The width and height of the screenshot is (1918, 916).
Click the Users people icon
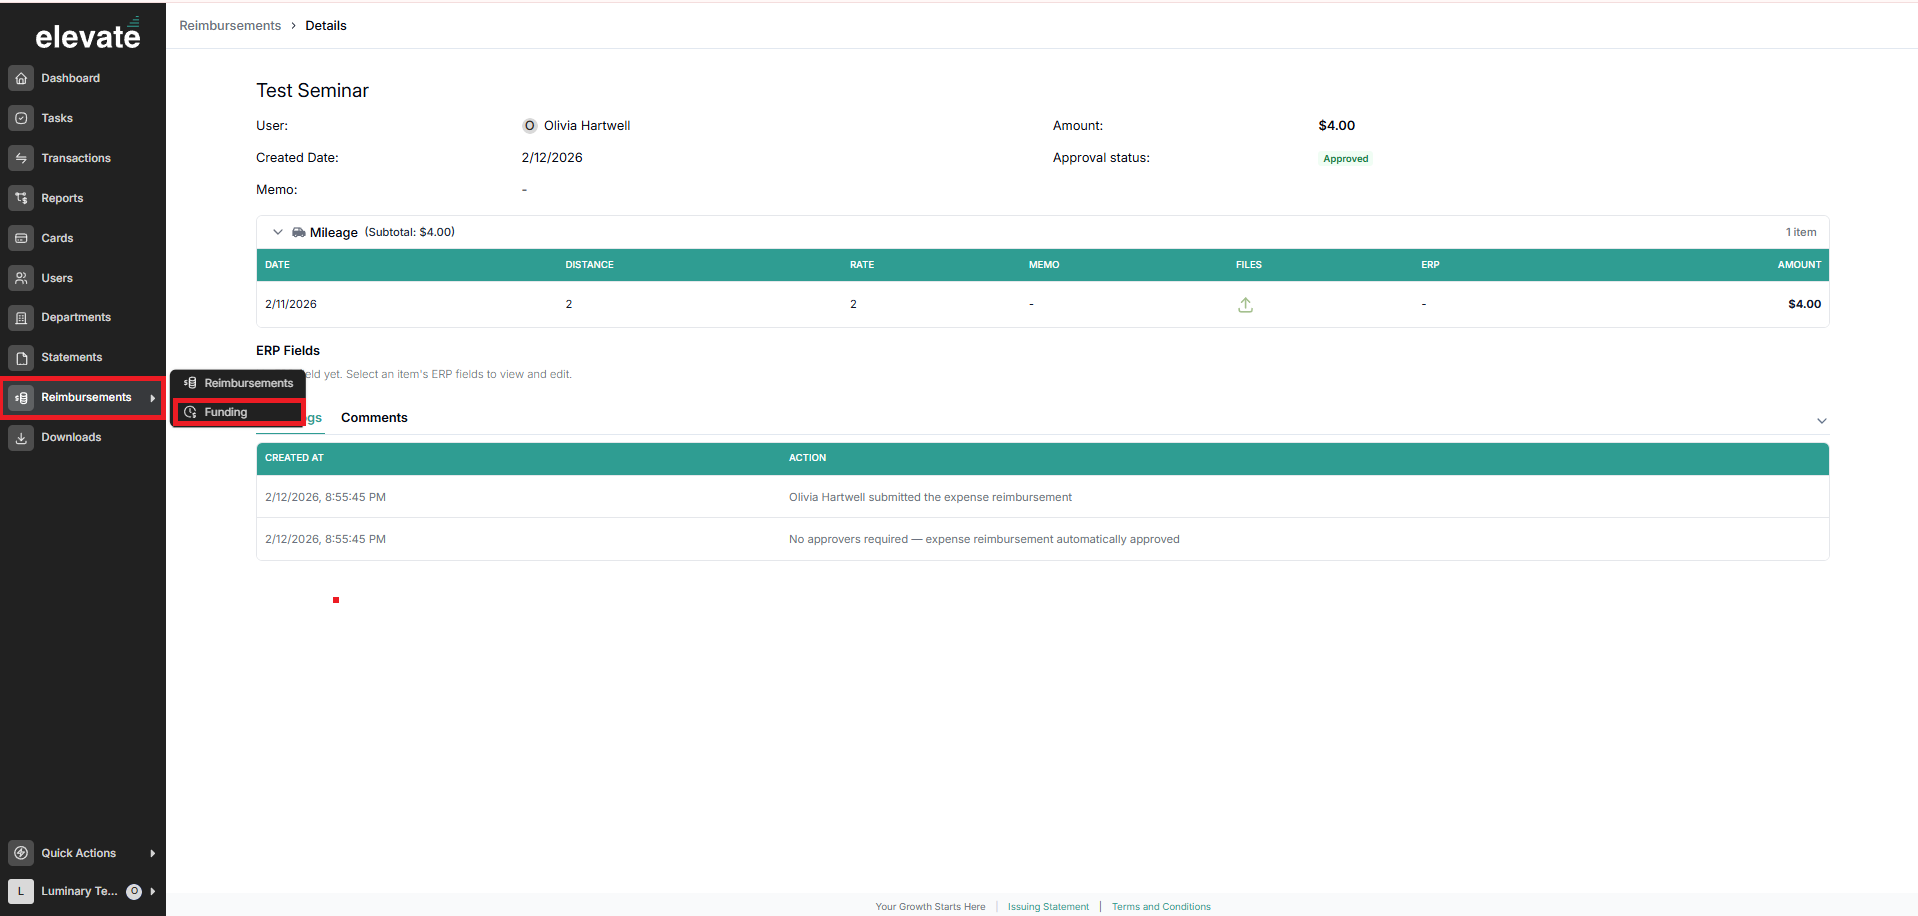pyautogui.click(x=21, y=278)
